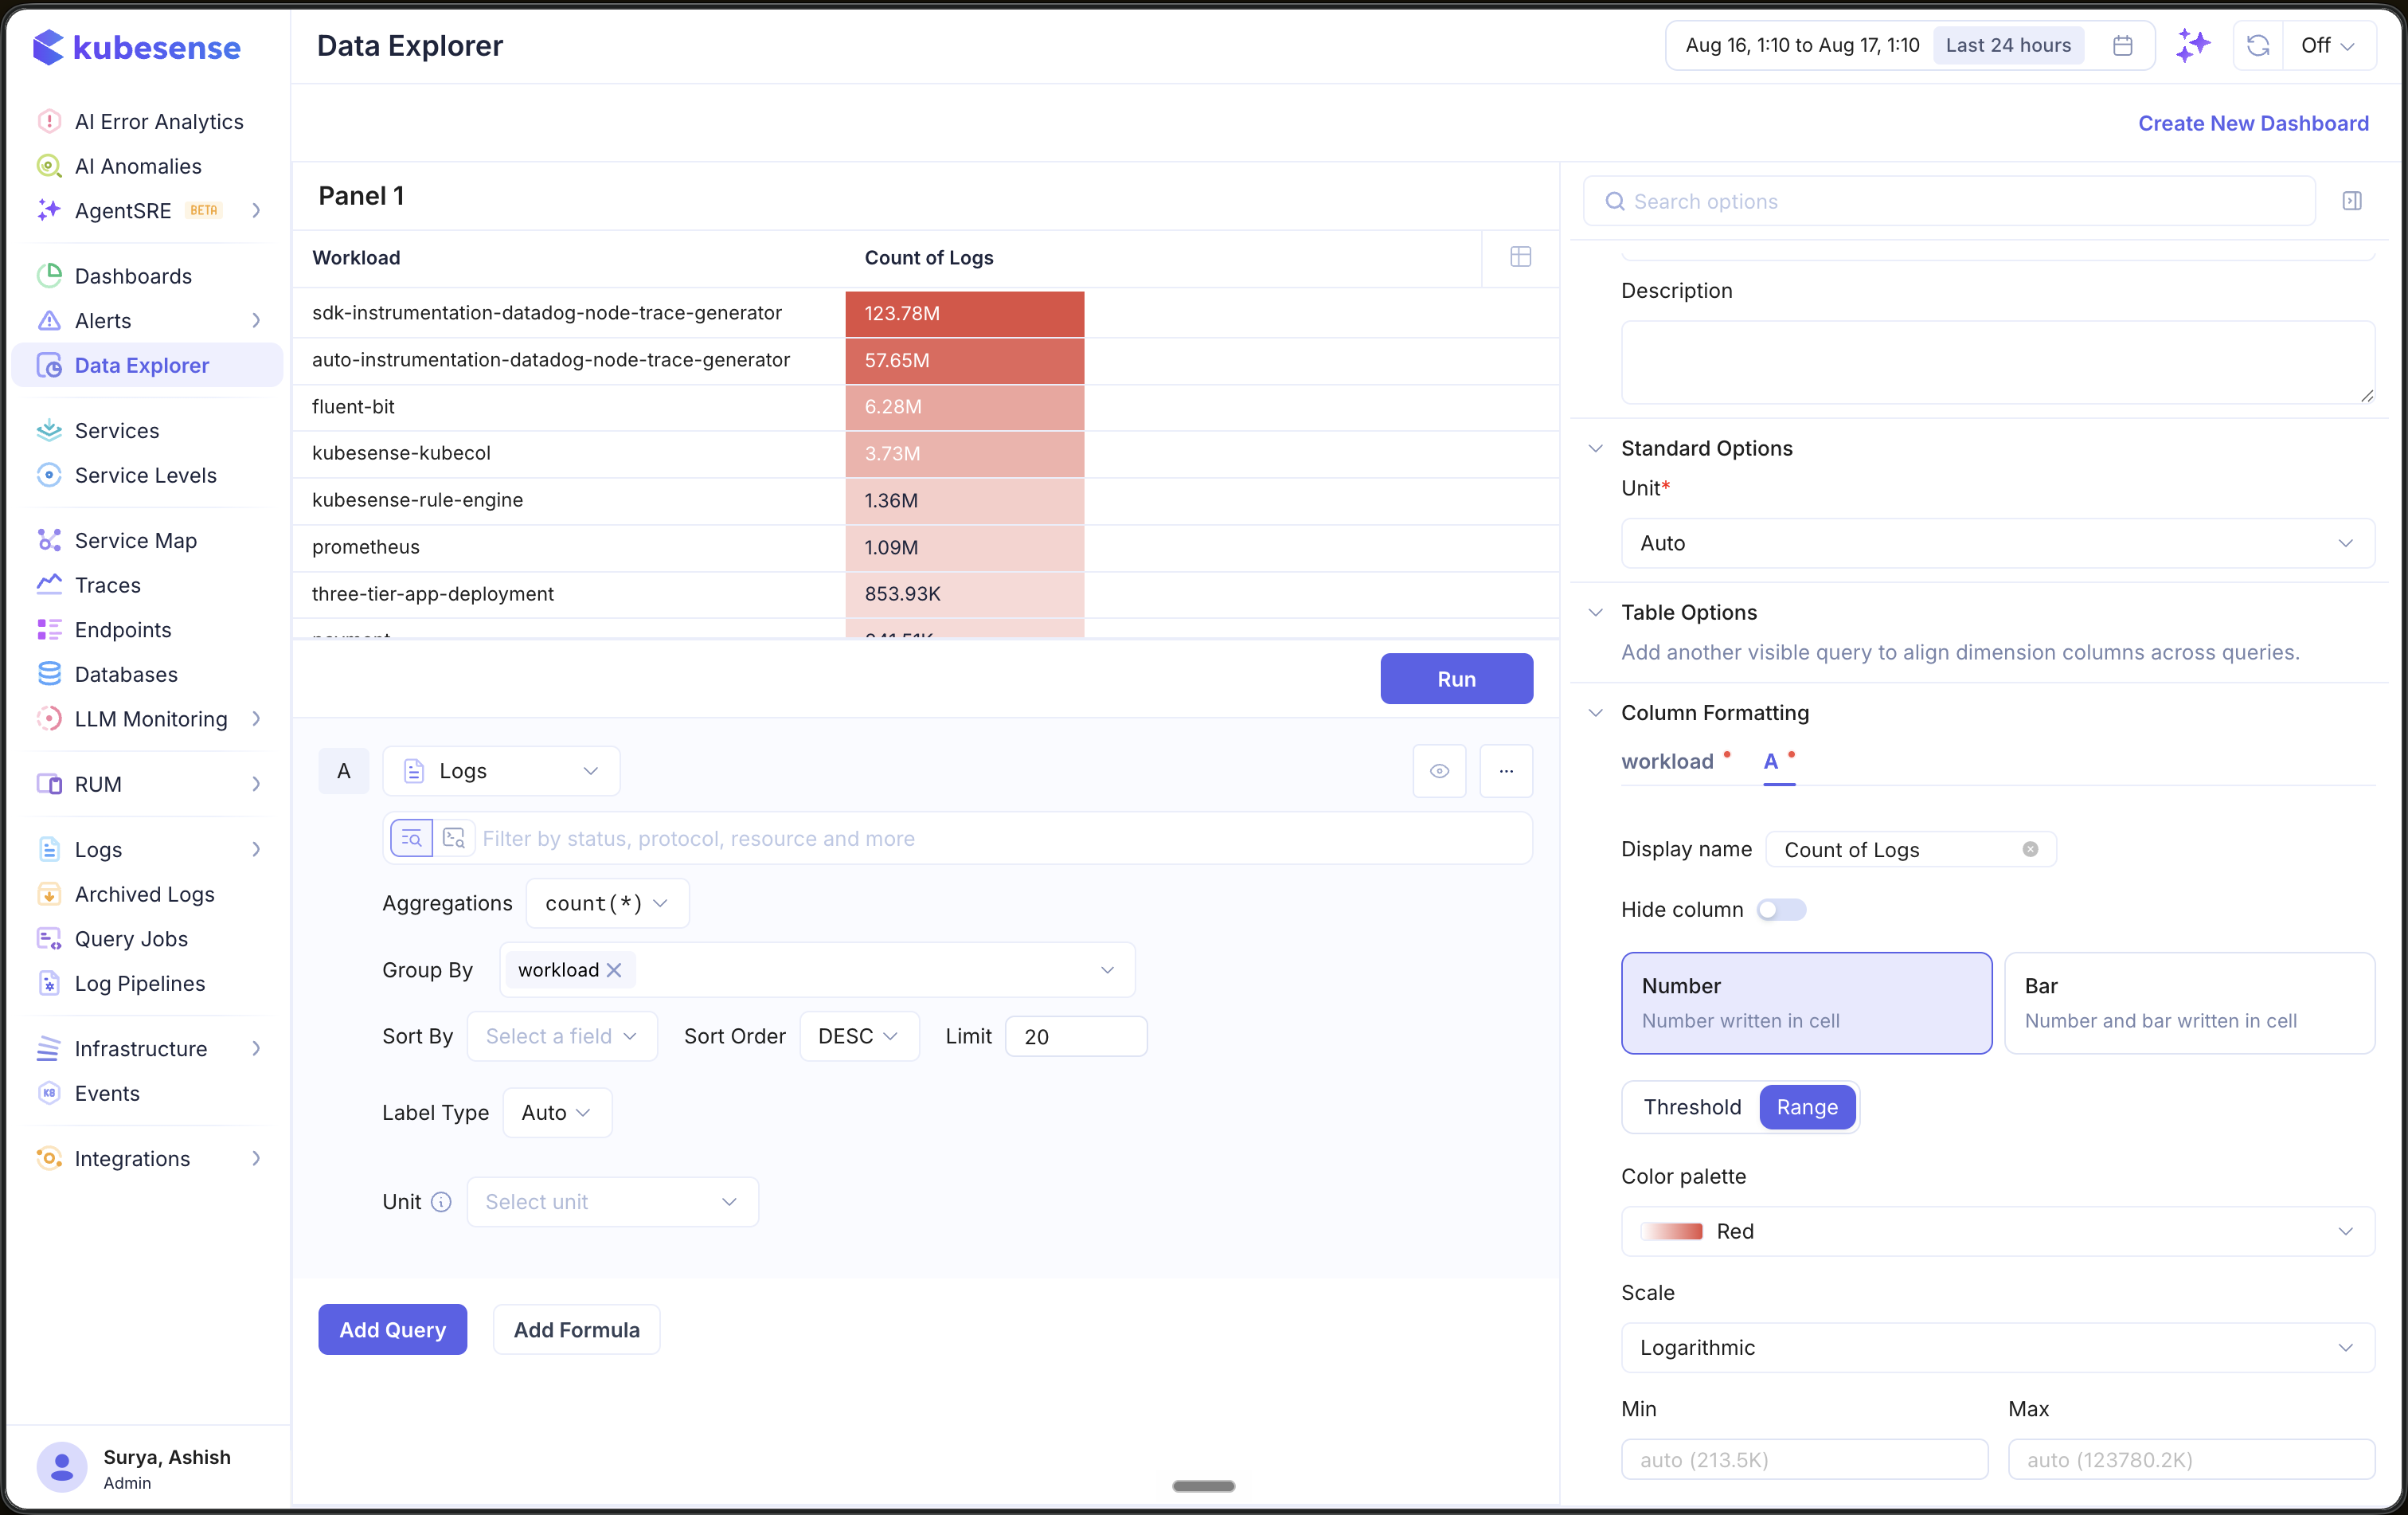
Task: Open the table column settings icon
Action: point(1520,257)
